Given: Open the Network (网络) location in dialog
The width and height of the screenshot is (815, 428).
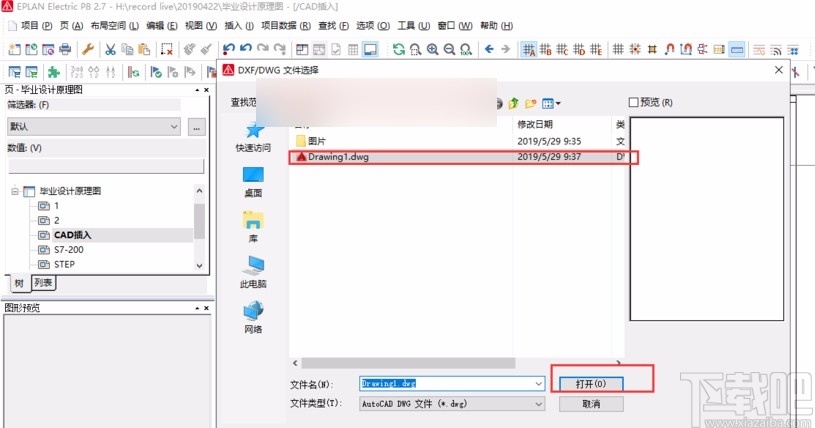Looking at the screenshot, I should [x=253, y=317].
